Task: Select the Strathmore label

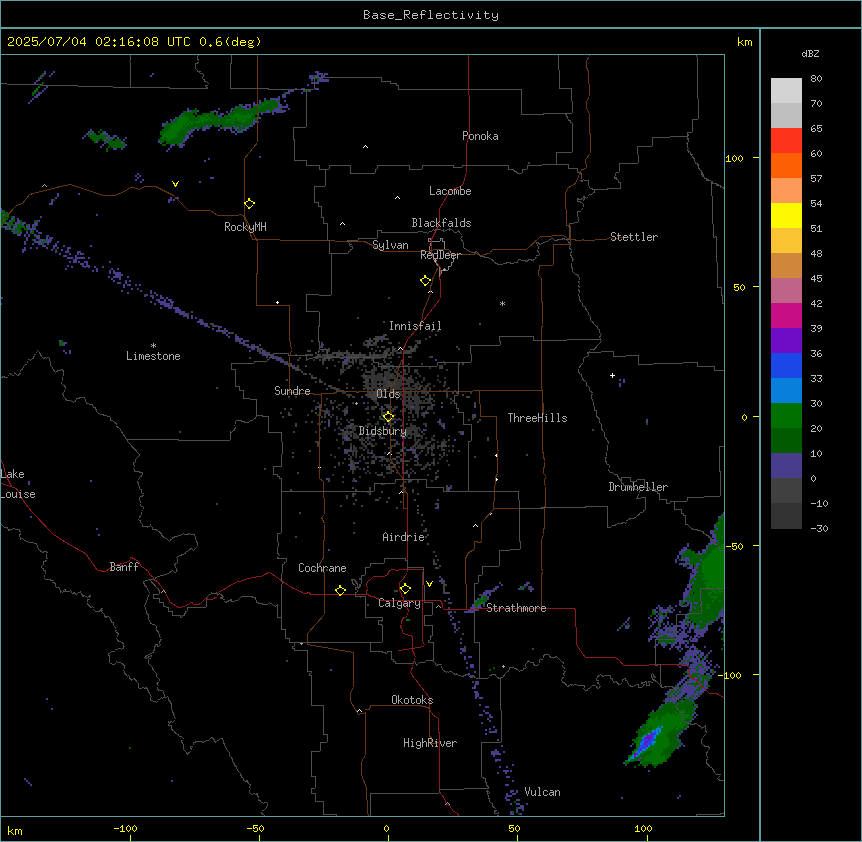Action: (516, 608)
